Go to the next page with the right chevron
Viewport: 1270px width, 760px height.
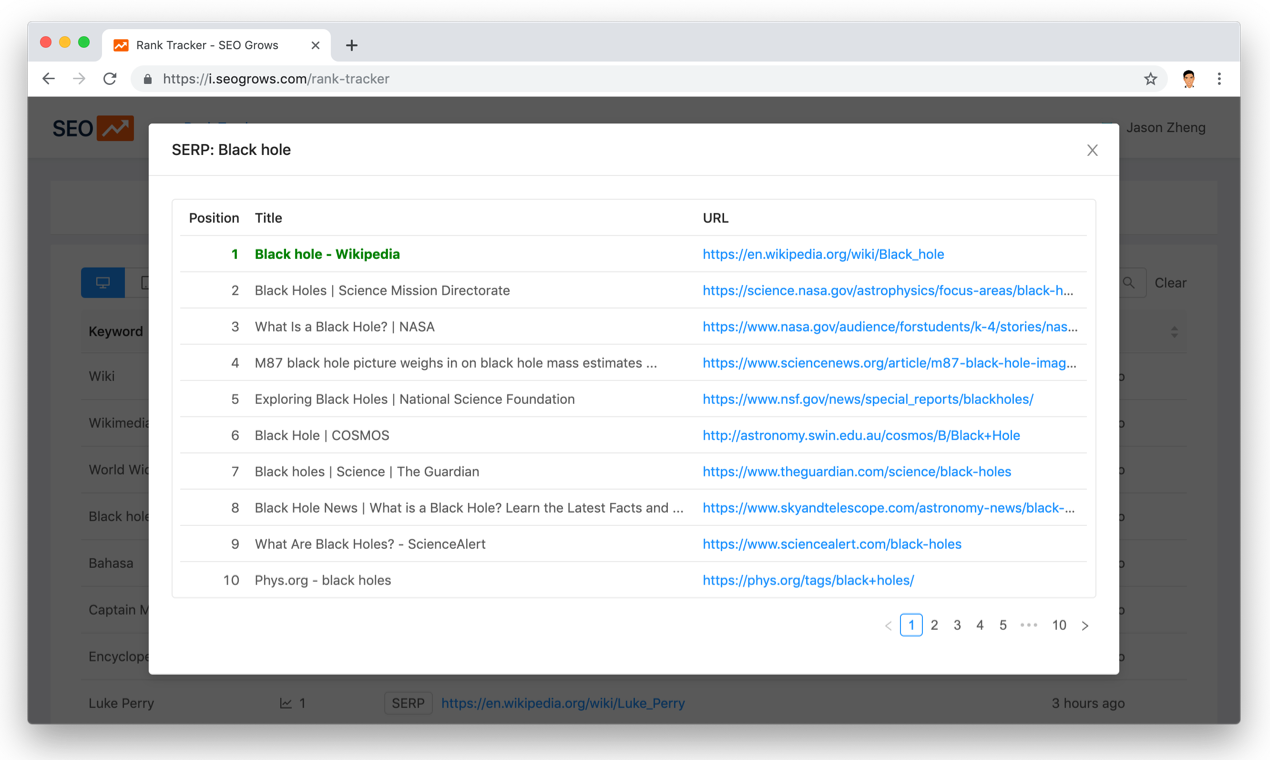click(1085, 624)
